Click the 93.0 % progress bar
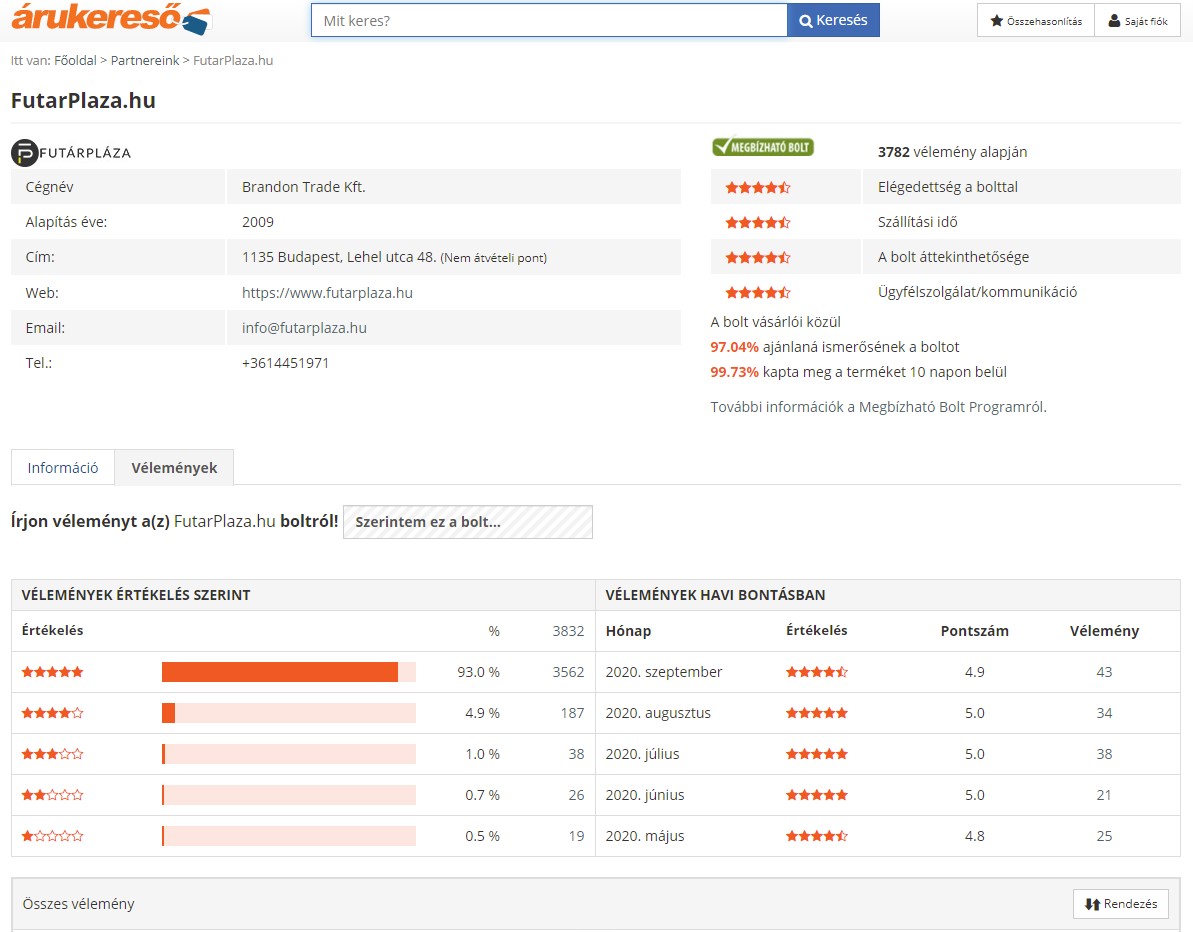 [x=289, y=672]
